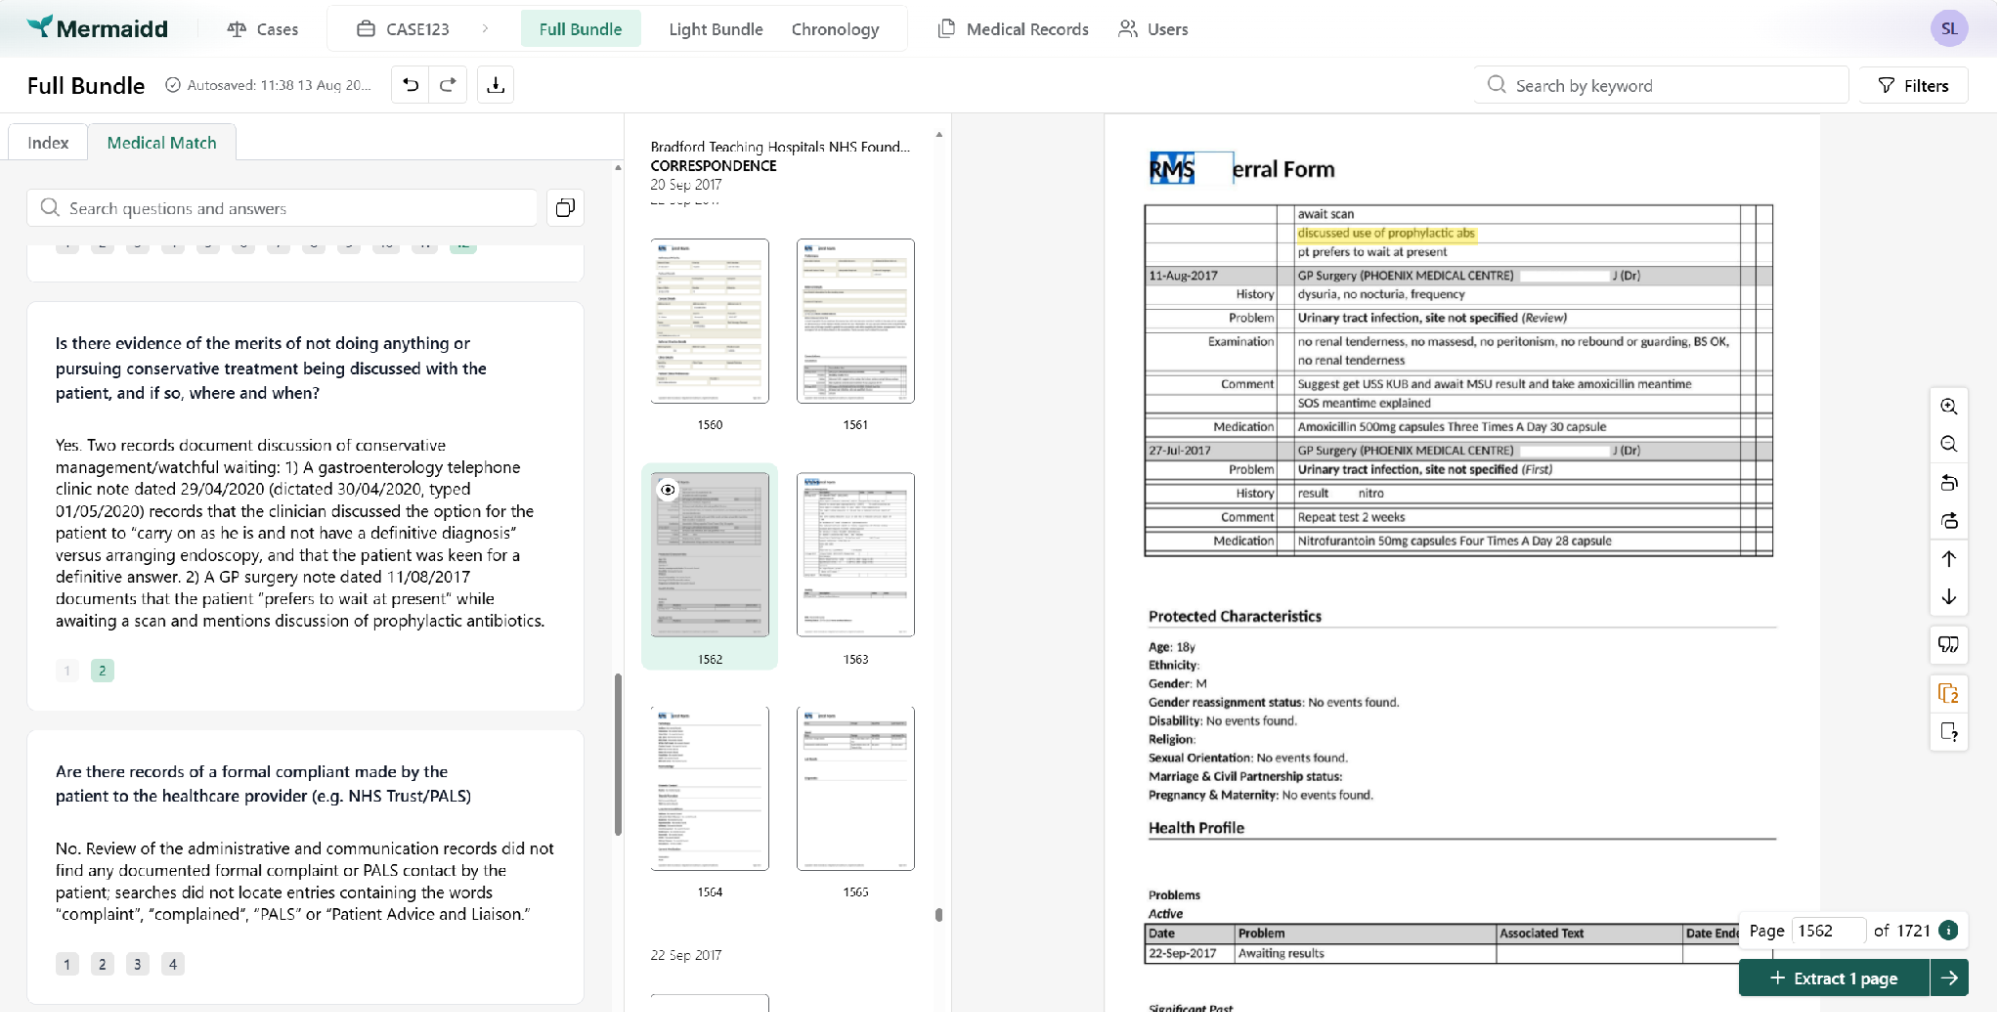Select the Medical Match tab
This screenshot has width=1999, height=1012.
[162, 142]
